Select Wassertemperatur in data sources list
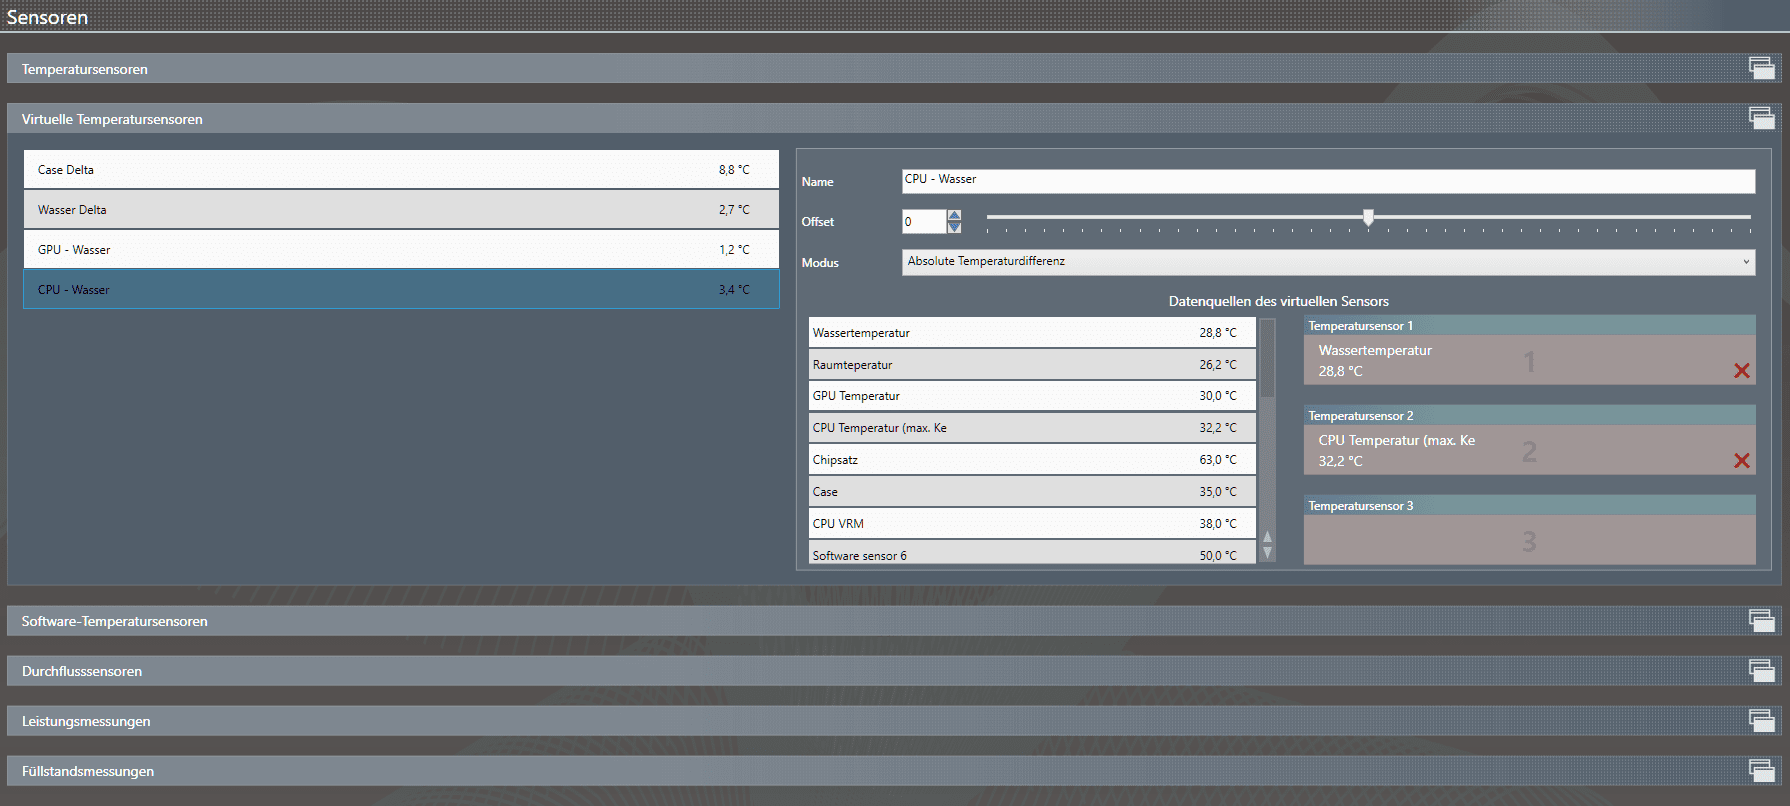The width and height of the screenshot is (1790, 806). (1032, 333)
